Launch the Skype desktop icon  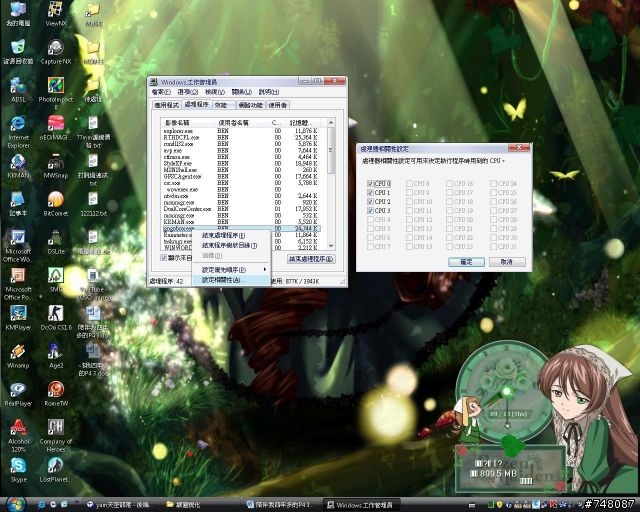pos(18,470)
